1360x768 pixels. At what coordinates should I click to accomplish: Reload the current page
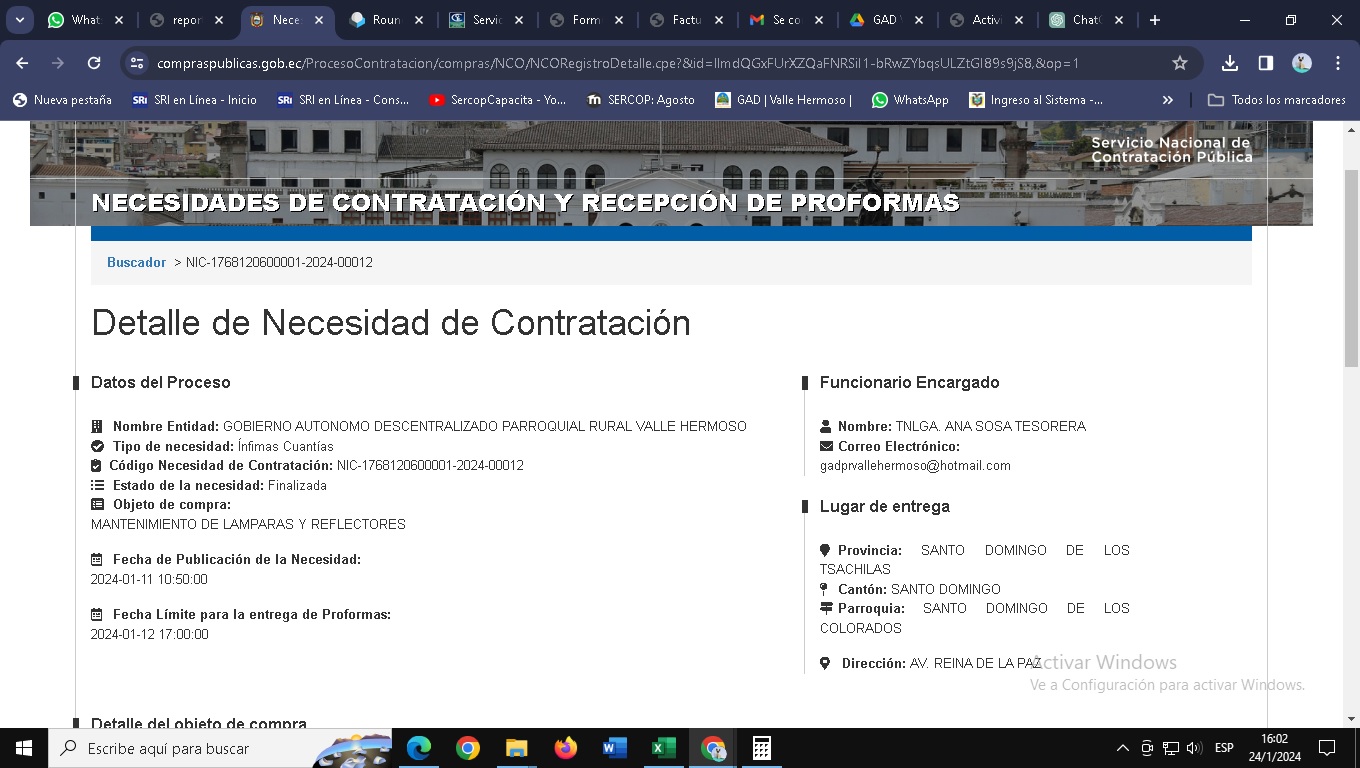coord(94,63)
